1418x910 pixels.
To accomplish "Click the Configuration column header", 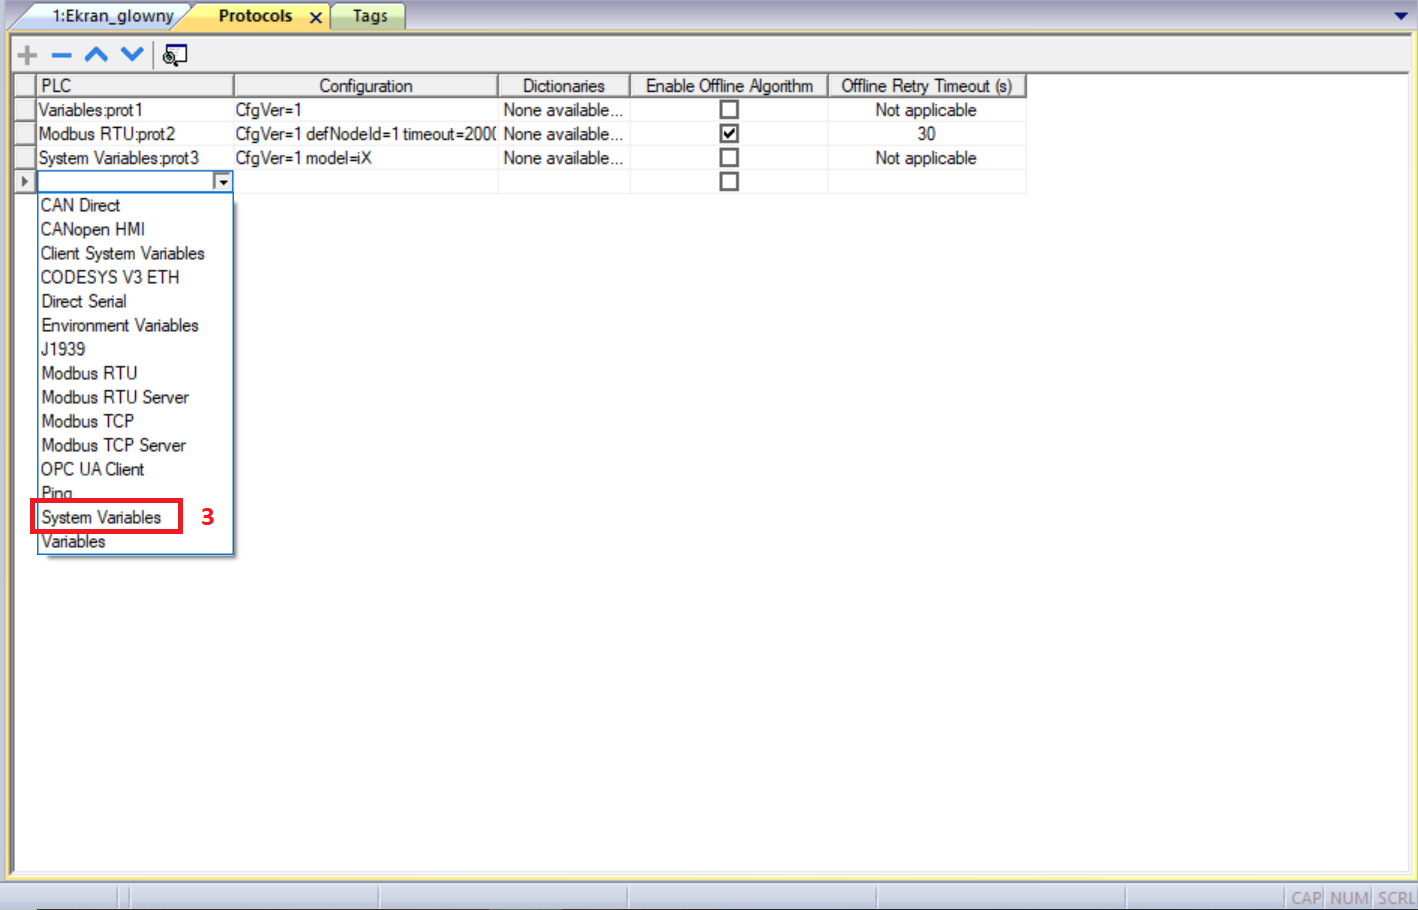I will coord(366,86).
